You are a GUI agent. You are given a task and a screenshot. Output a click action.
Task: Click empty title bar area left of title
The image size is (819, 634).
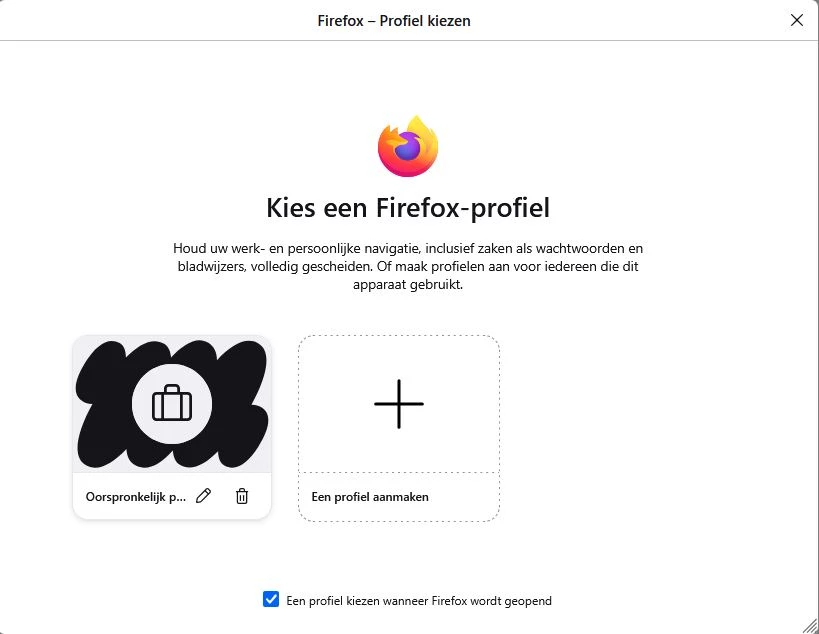(x=150, y=20)
